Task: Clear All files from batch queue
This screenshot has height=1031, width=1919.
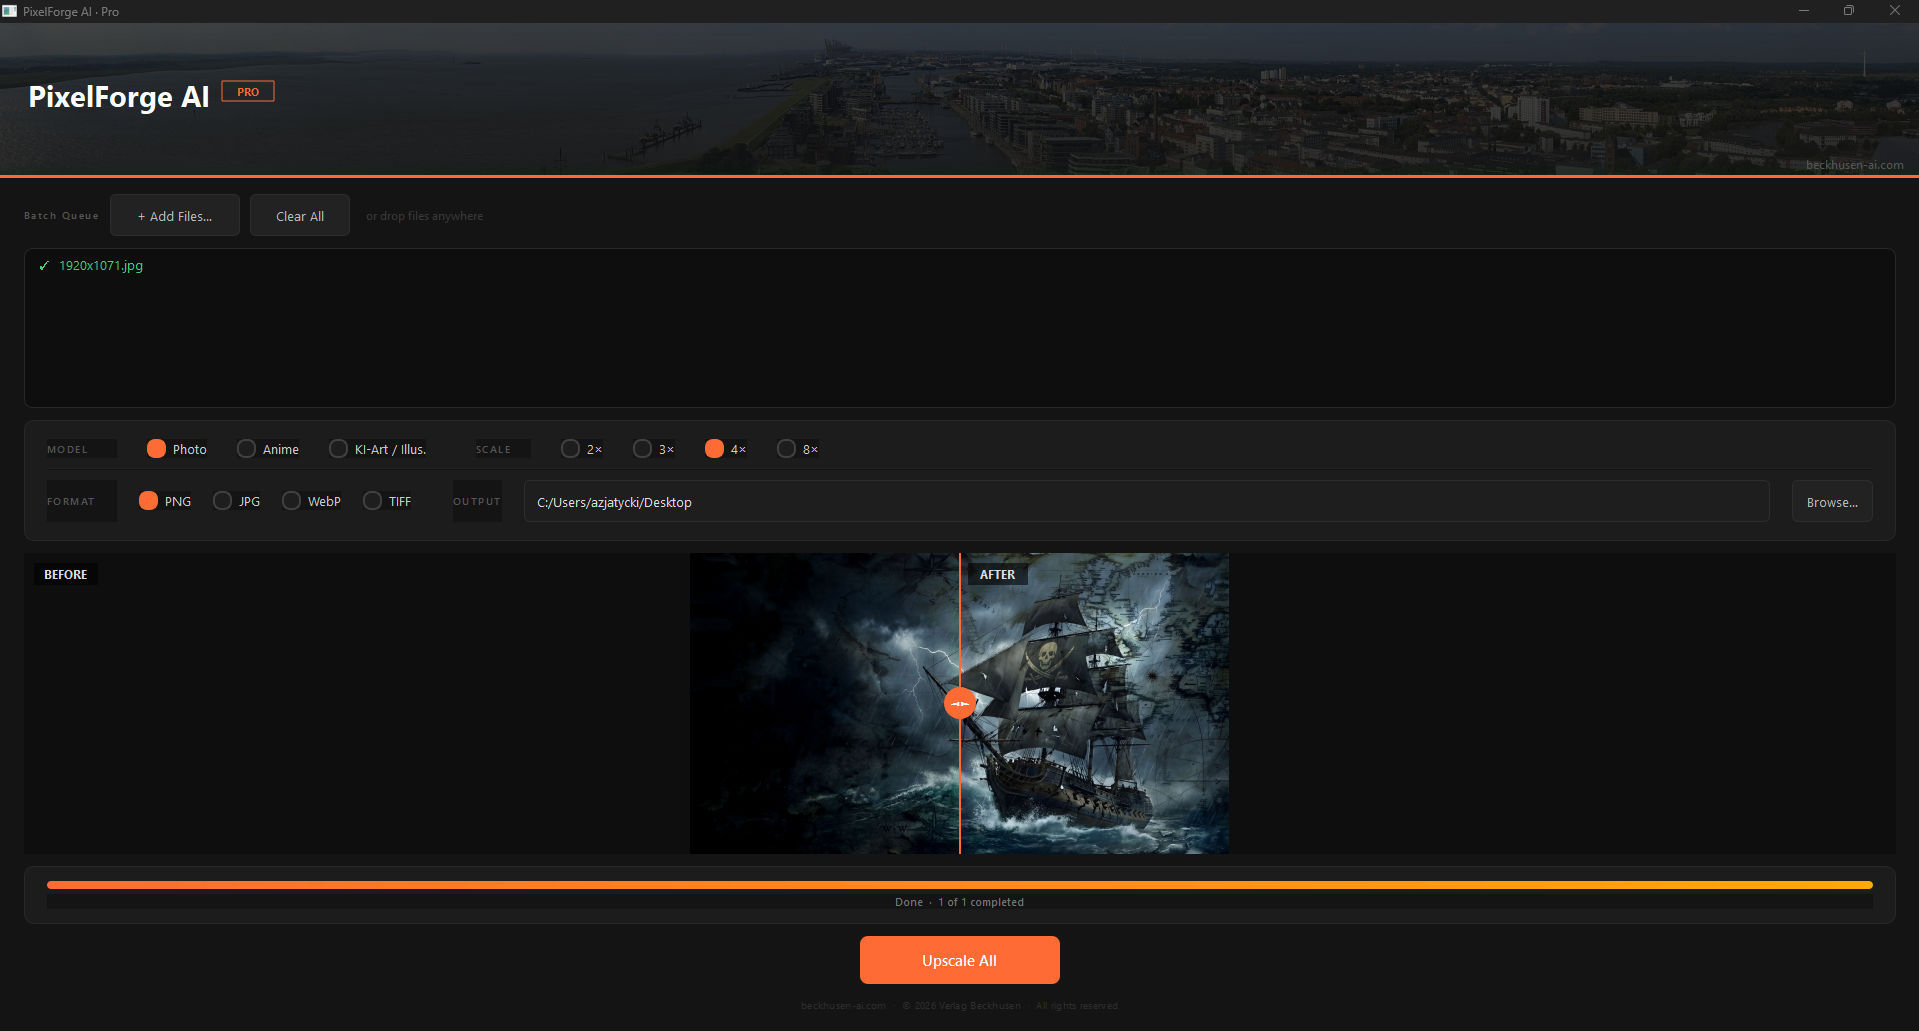Action: click(300, 215)
